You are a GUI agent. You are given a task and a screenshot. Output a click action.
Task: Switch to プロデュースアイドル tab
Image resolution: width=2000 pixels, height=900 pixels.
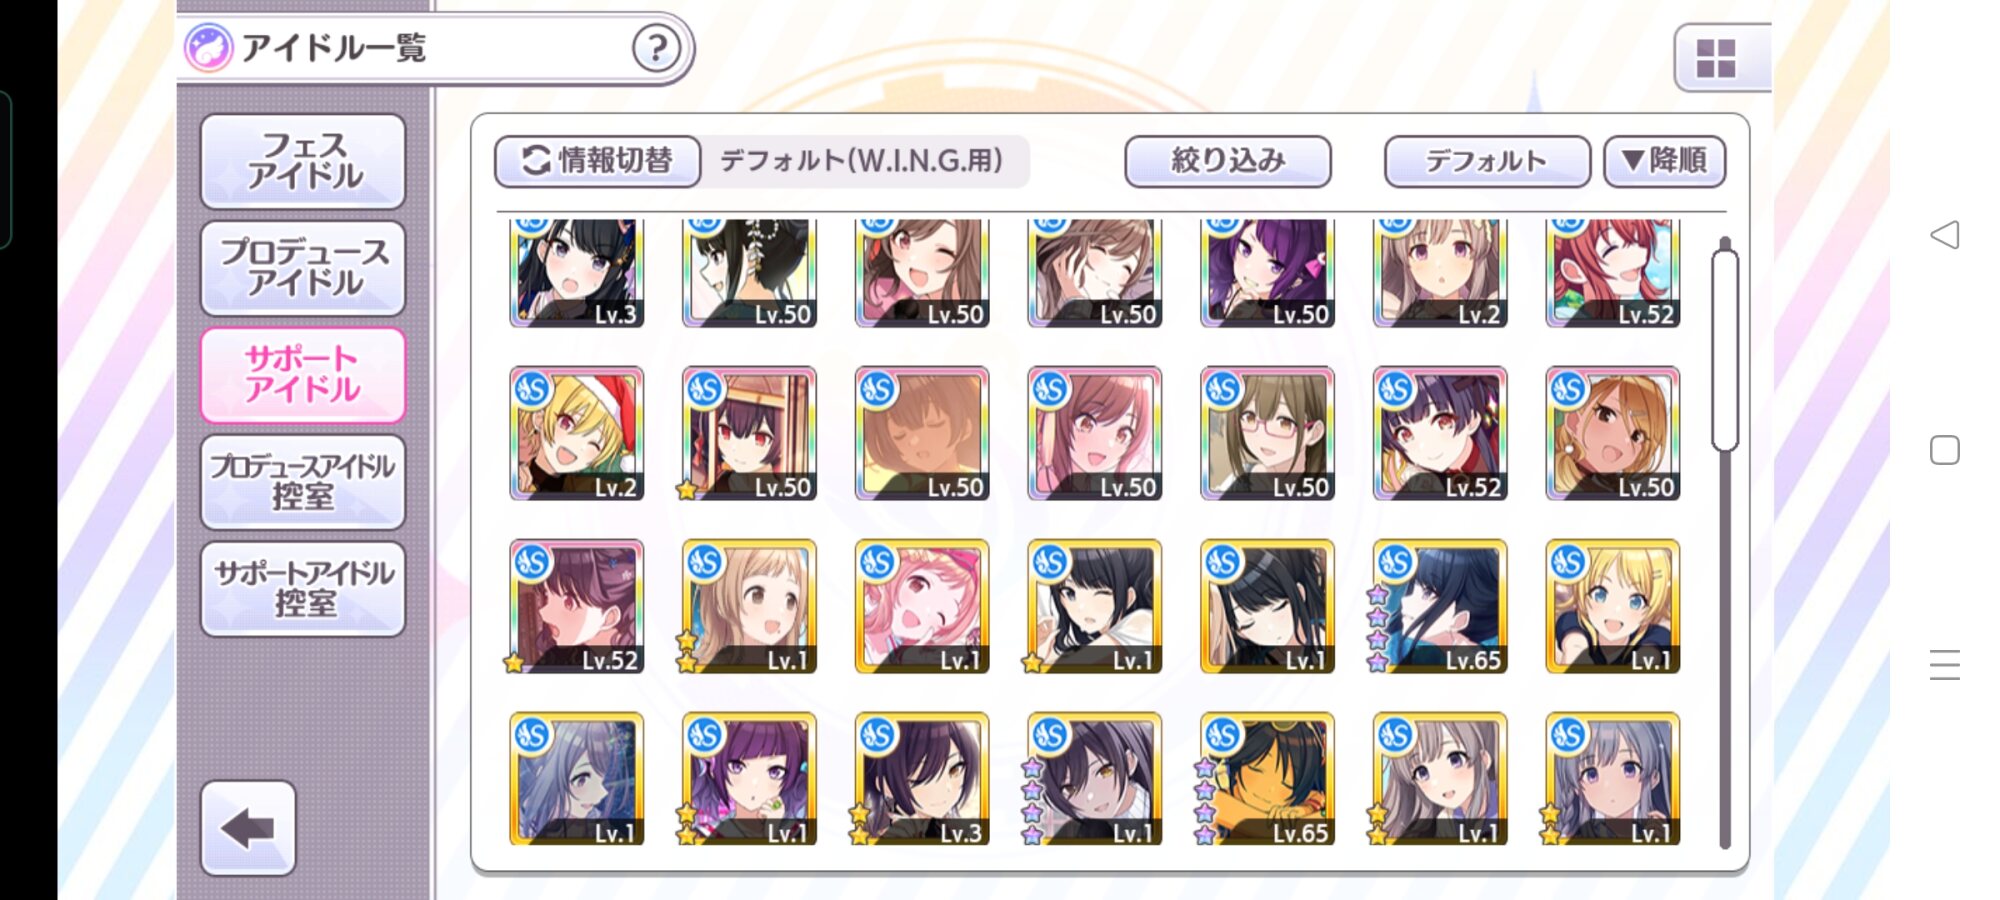point(303,268)
